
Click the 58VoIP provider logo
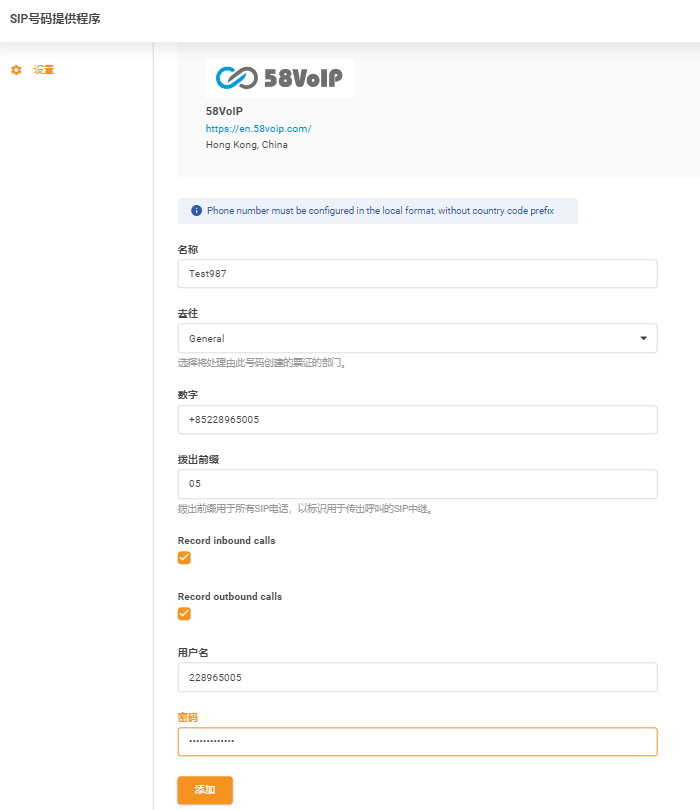pos(279,78)
